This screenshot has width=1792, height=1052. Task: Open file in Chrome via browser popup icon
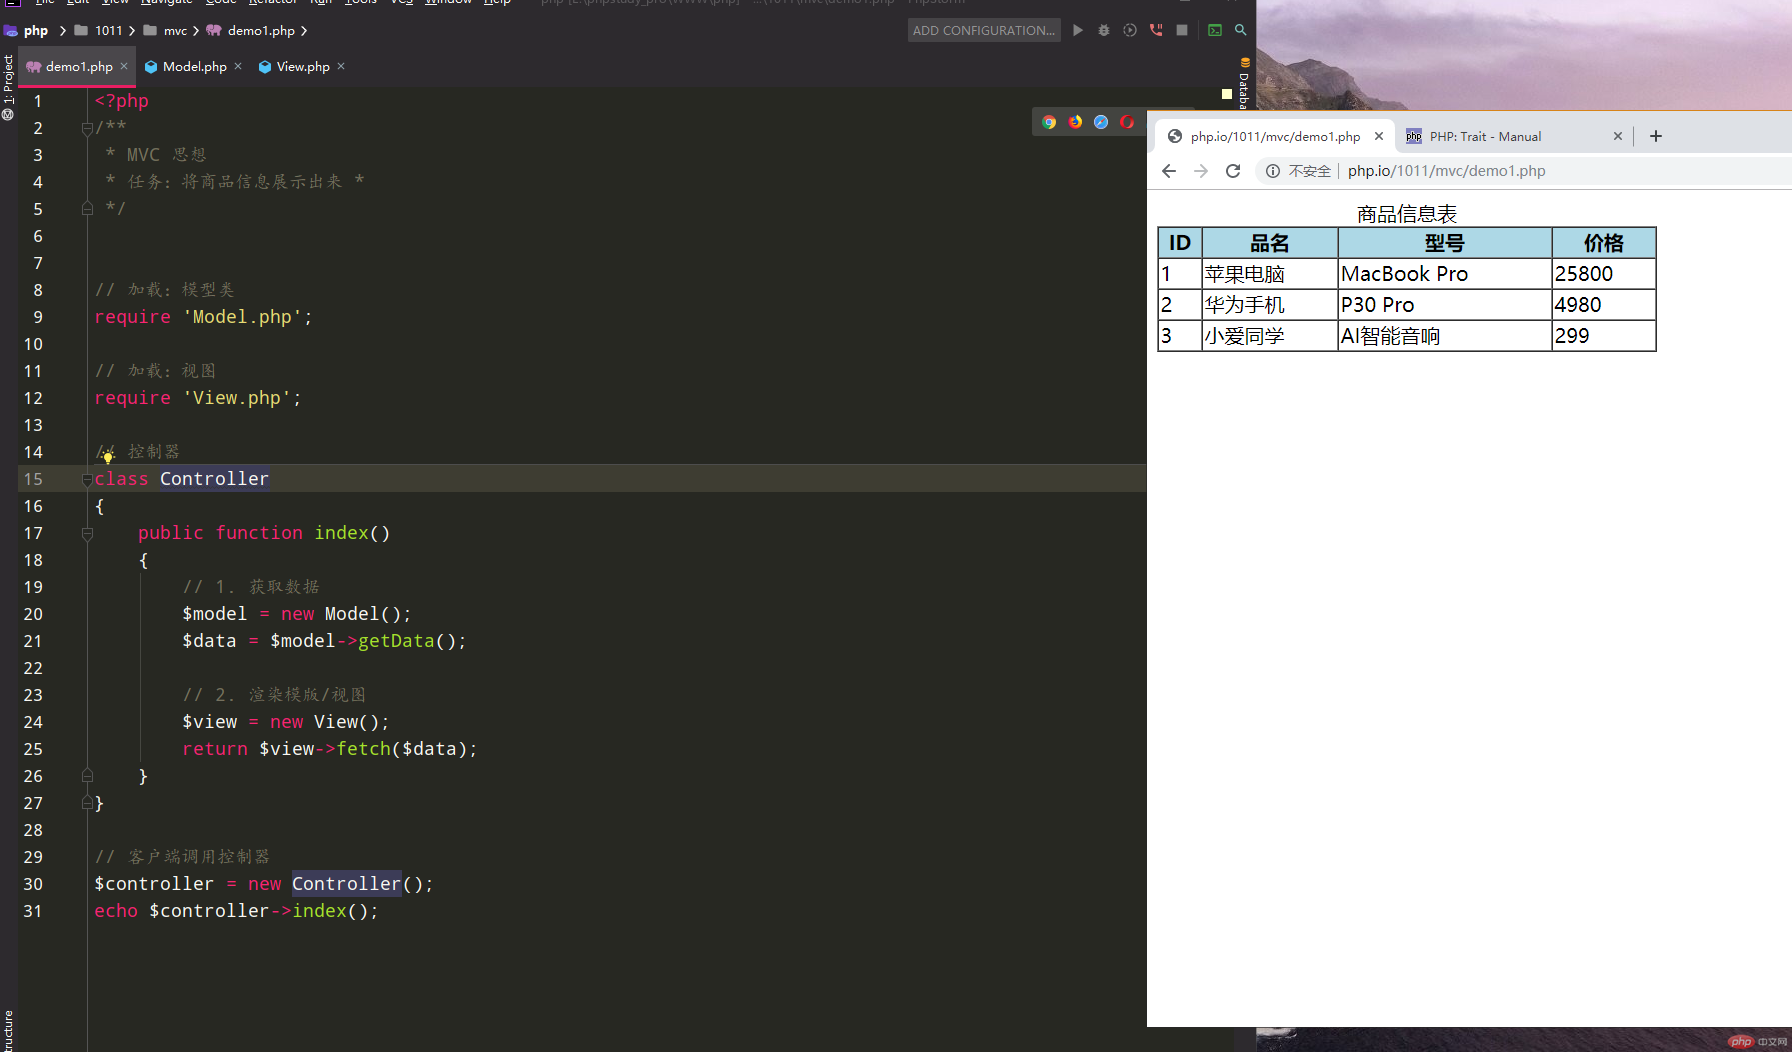pyautogui.click(x=1049, y=122)
